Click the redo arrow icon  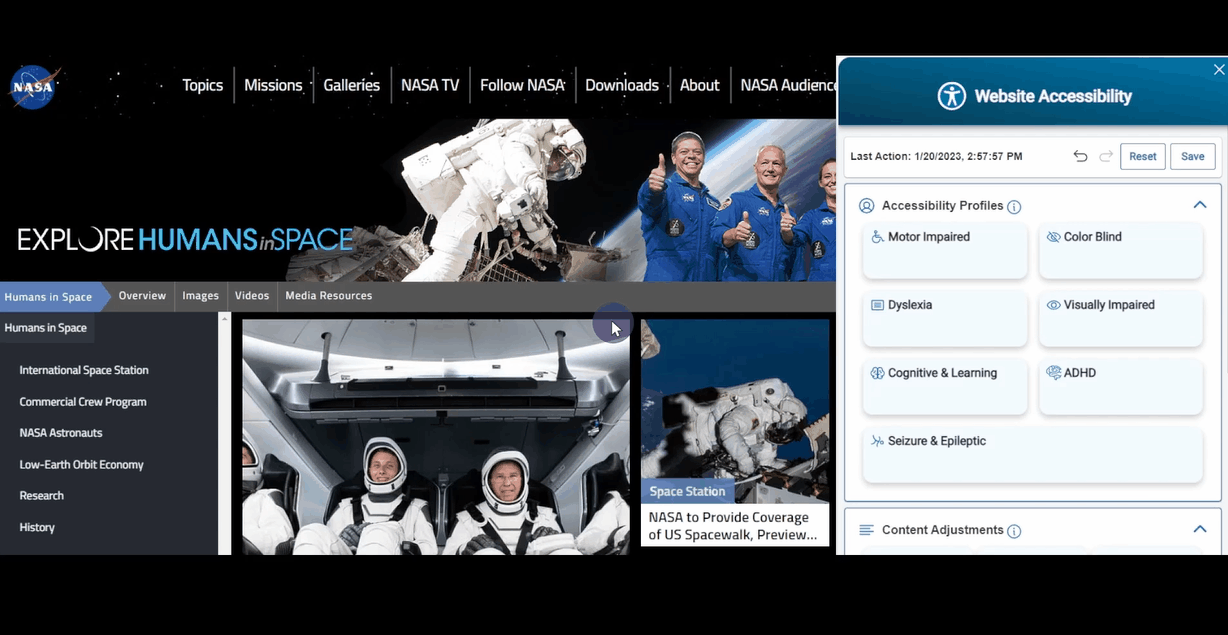[1105, 156]
